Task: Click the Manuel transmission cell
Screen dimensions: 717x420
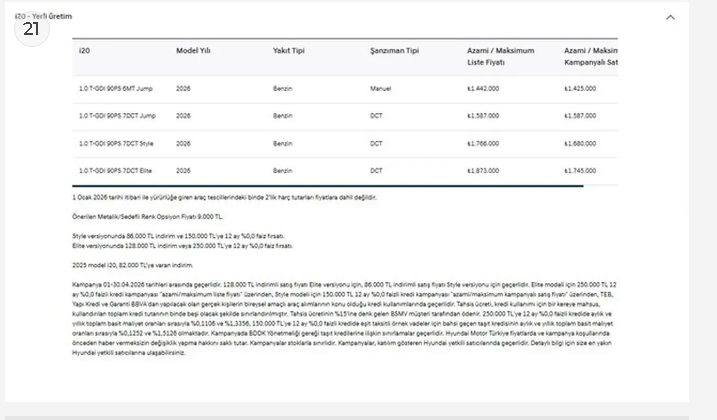Action: tap(380, 89)
